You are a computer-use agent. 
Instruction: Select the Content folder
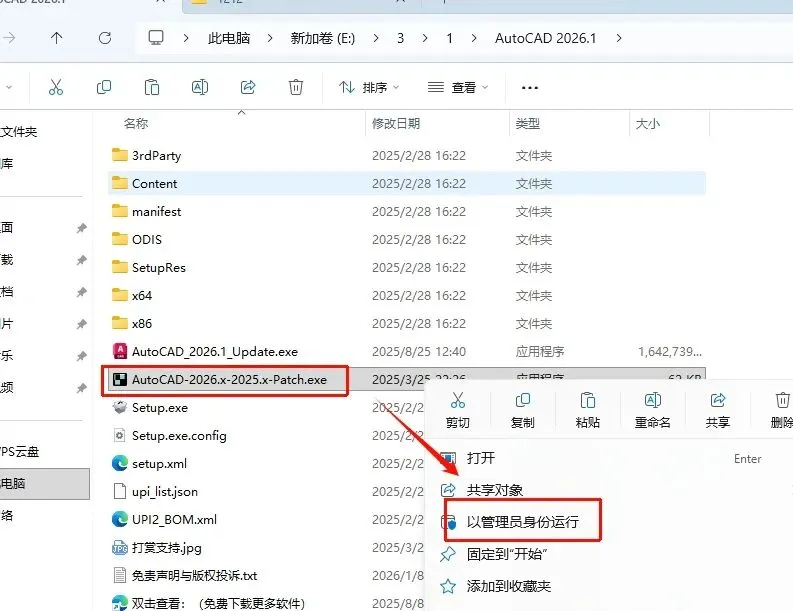click(x=407, y=183)
